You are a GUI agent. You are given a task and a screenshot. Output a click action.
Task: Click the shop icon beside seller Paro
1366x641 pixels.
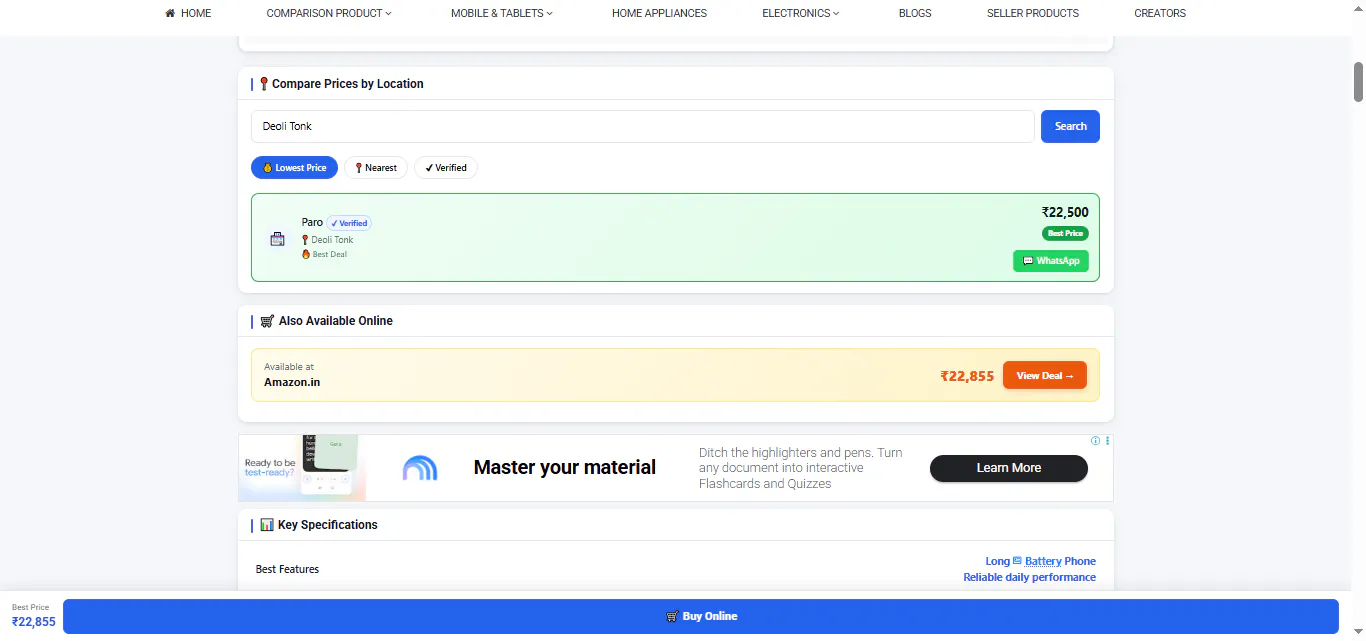point(278,239)
